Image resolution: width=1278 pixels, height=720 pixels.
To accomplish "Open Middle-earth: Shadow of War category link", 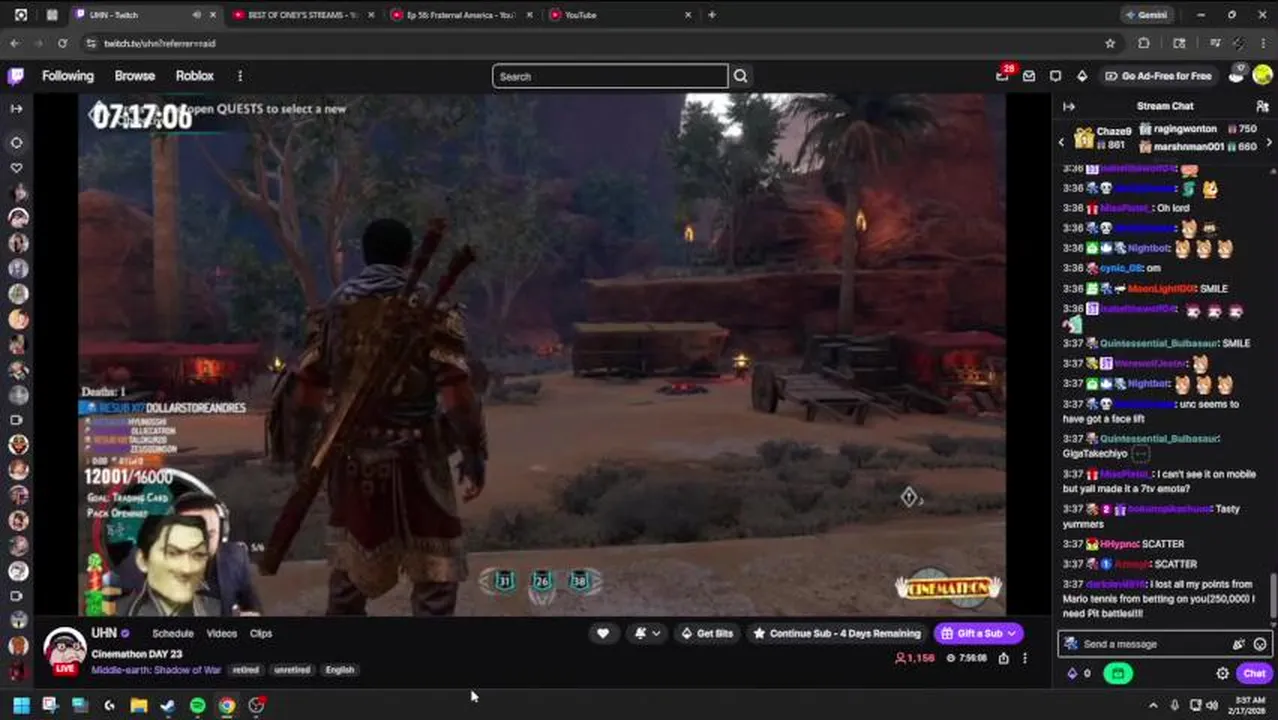I will pos(156,670).
